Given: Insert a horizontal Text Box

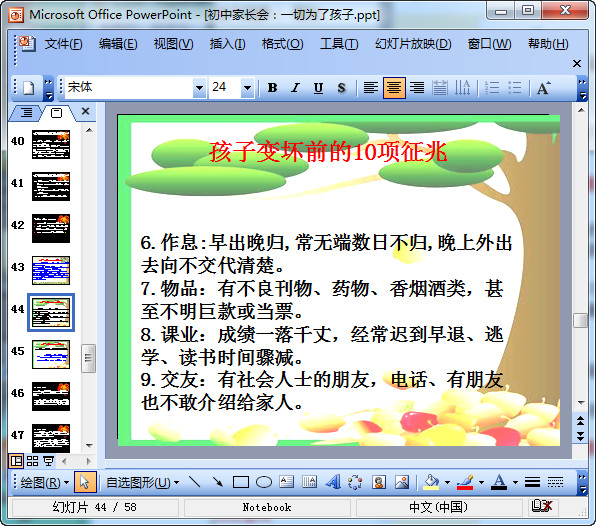Looking at the screenshot, I should point(287,482).
